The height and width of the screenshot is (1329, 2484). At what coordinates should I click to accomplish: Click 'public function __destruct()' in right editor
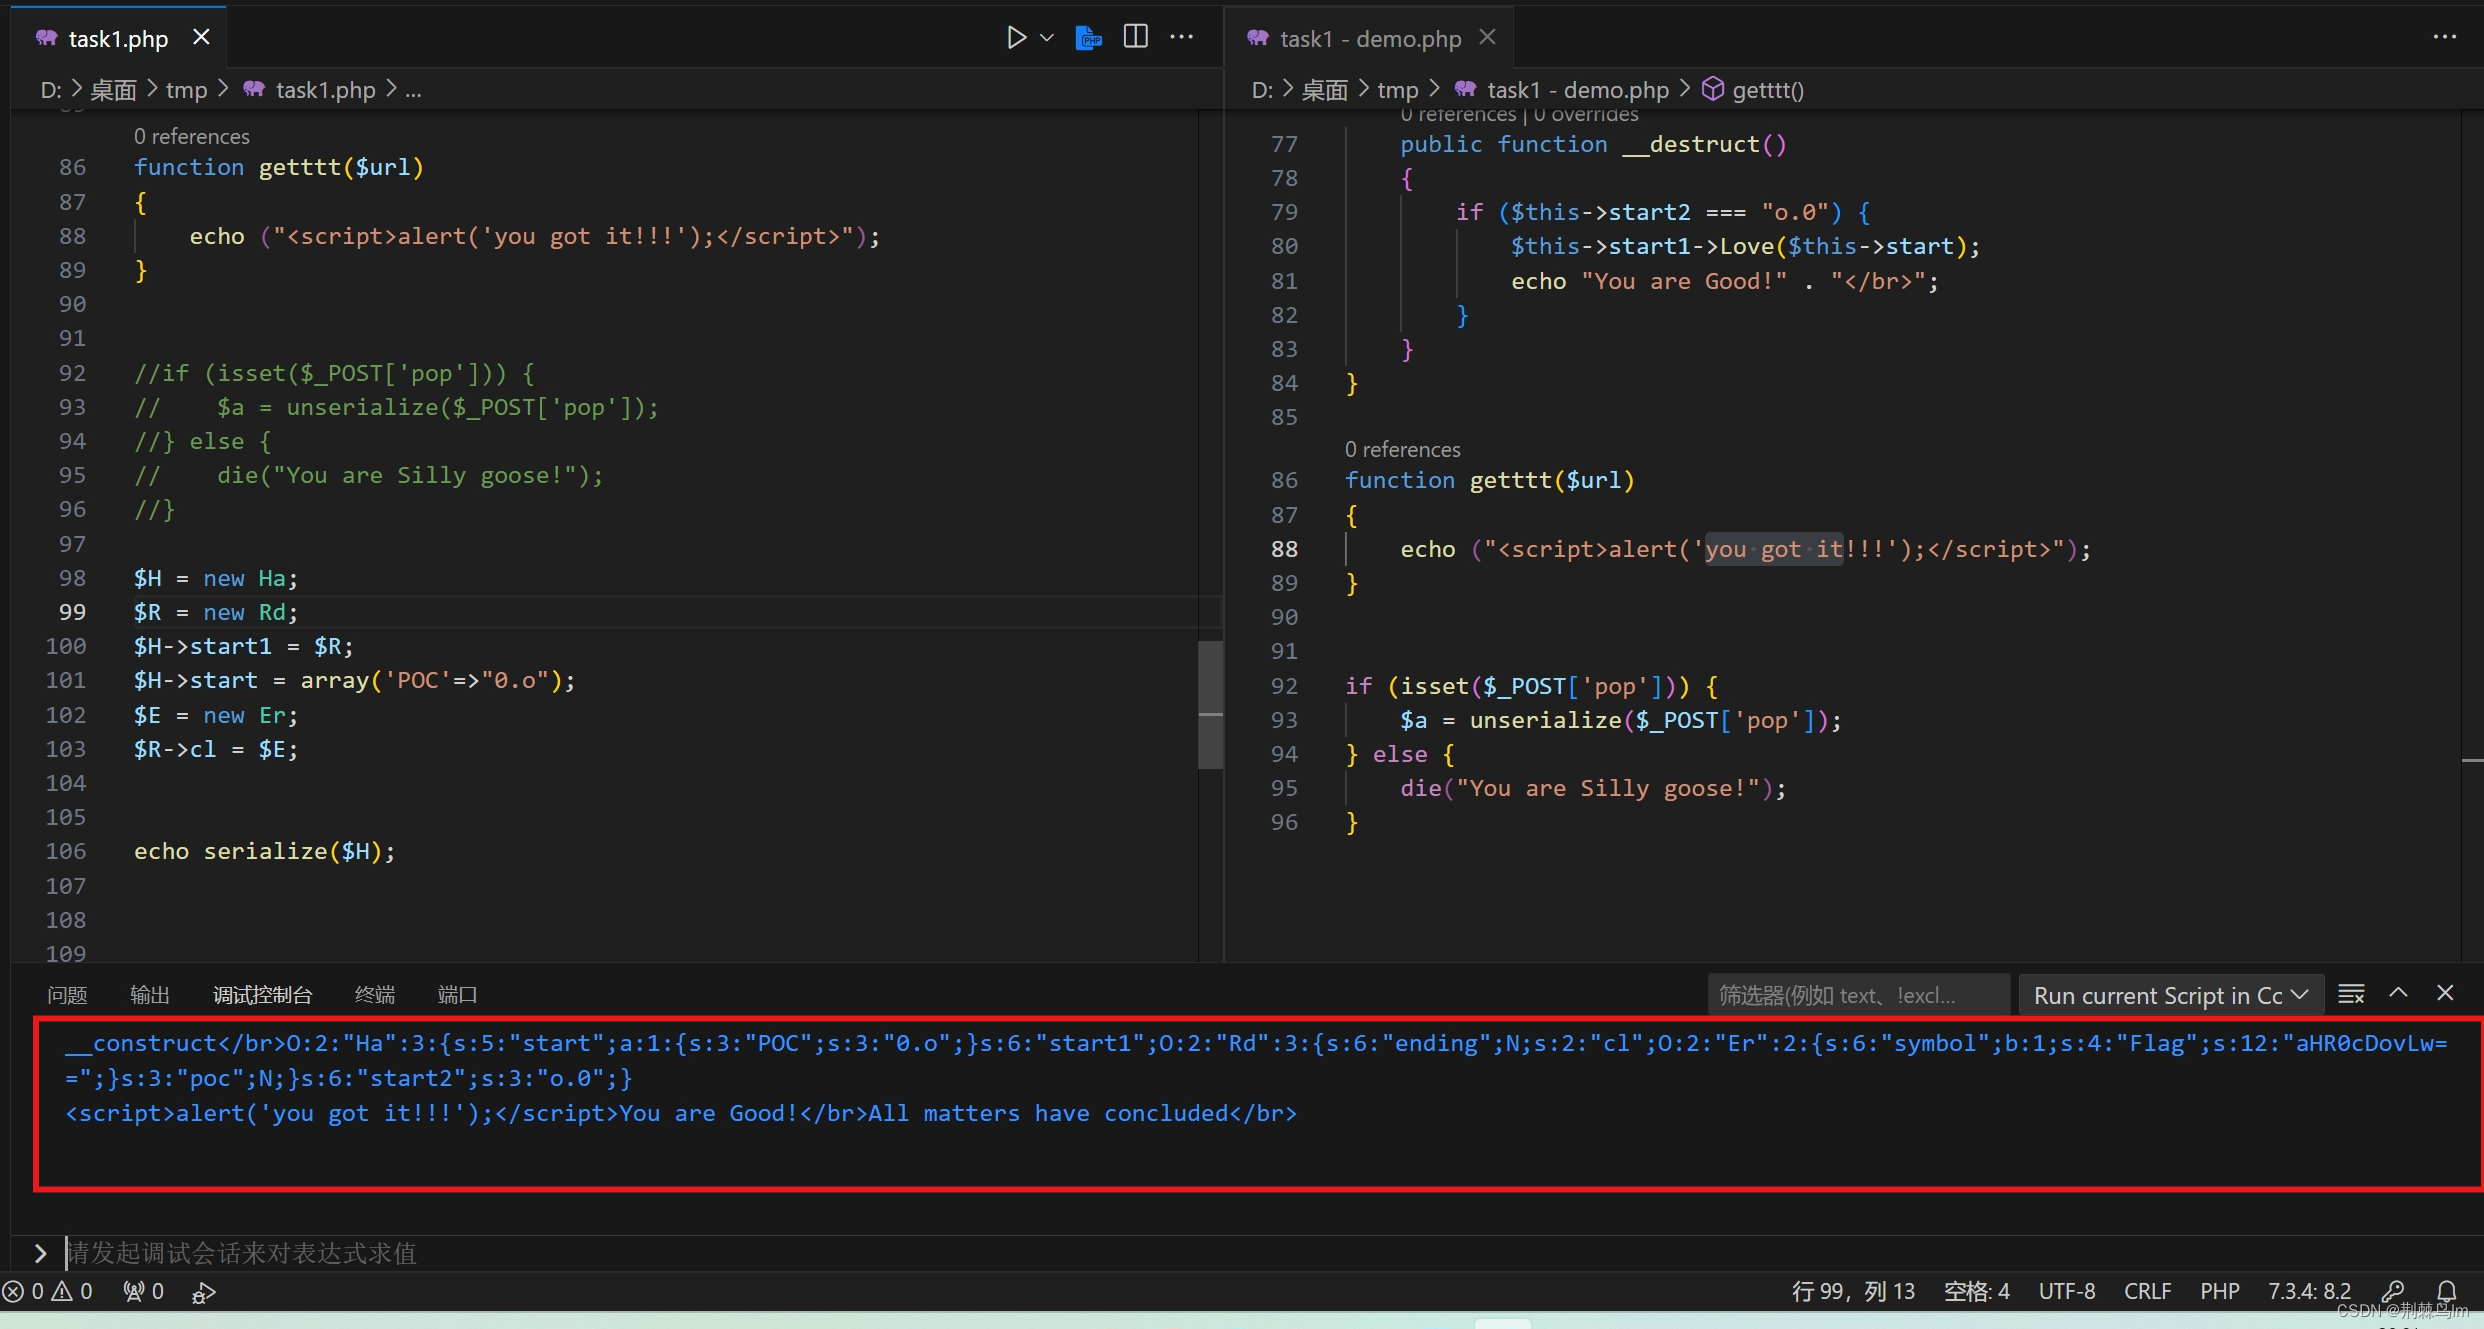click(x=1593, y=144)
